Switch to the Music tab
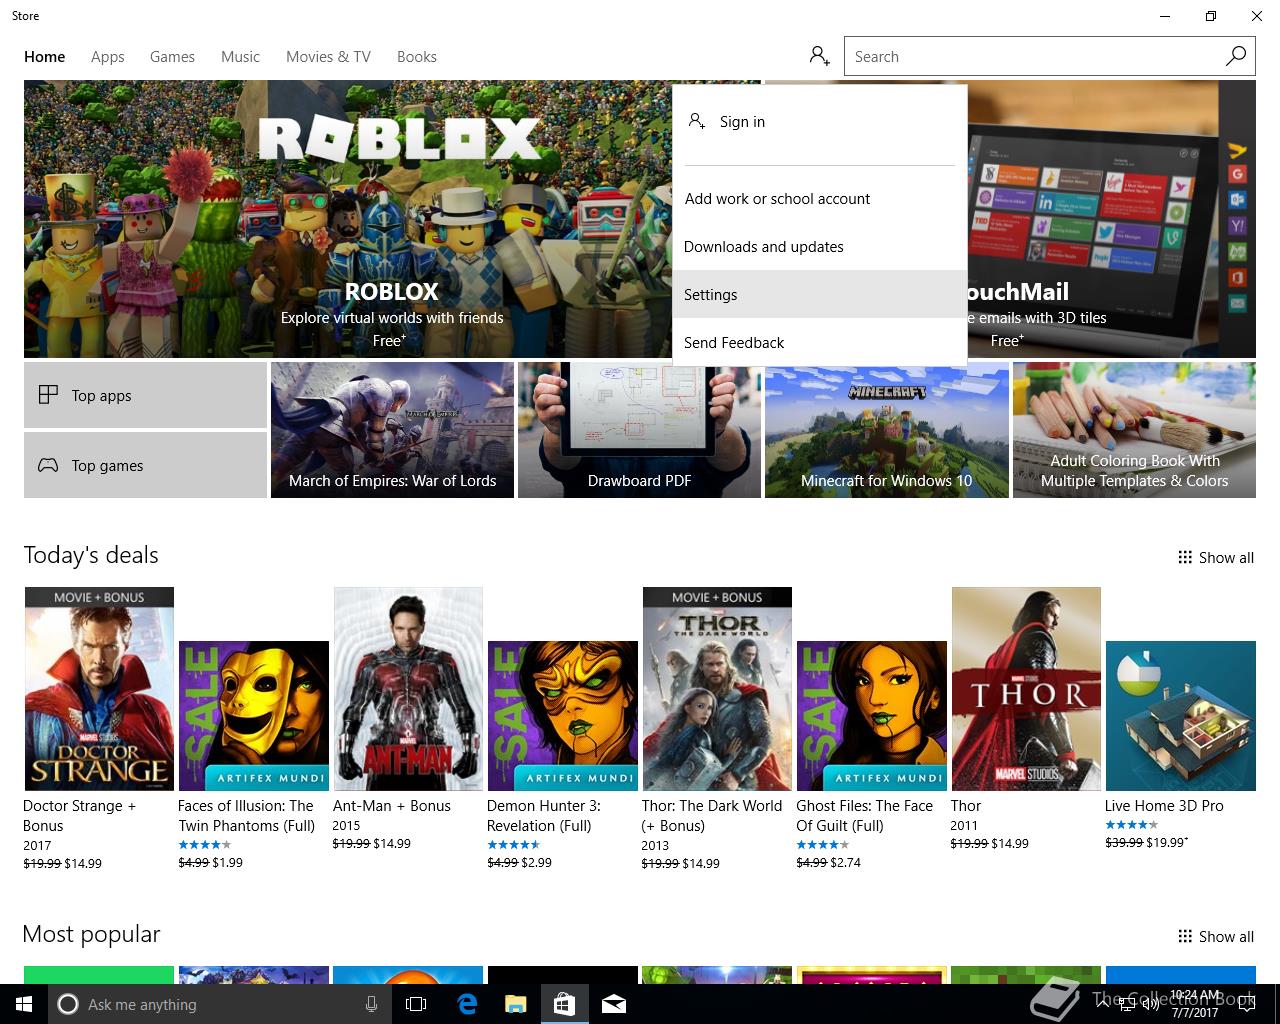The image size is (1280, 1024). 240,57
